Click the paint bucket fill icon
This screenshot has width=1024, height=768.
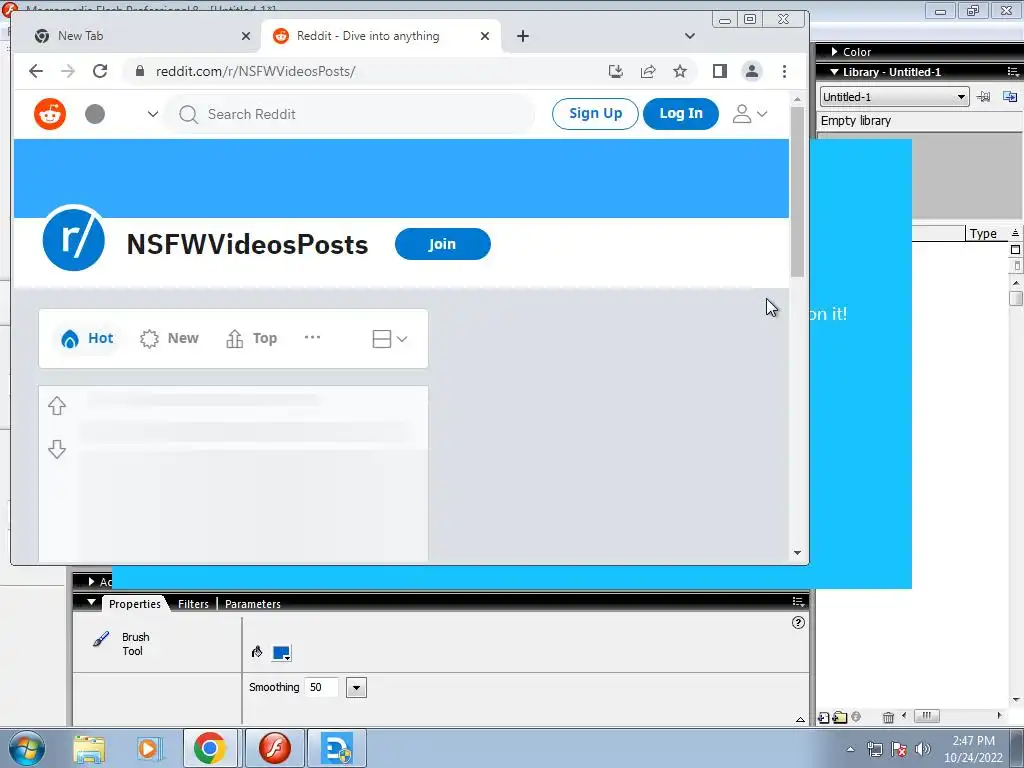pyautogui.click(x=257, y=652)
